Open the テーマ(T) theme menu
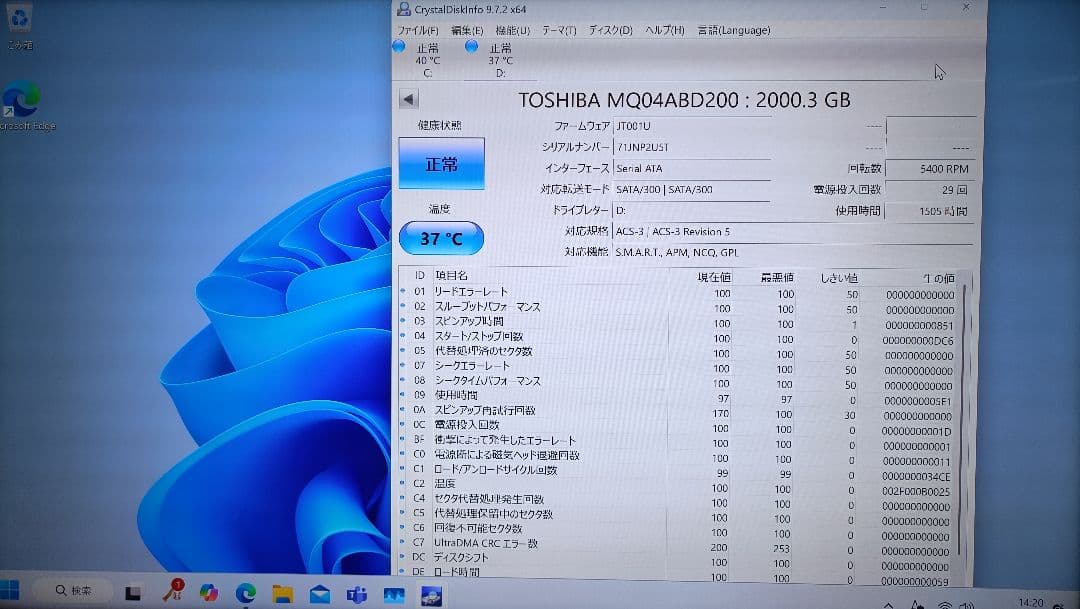The width and height of the screenshot is (1080, 609). (557, 31)
